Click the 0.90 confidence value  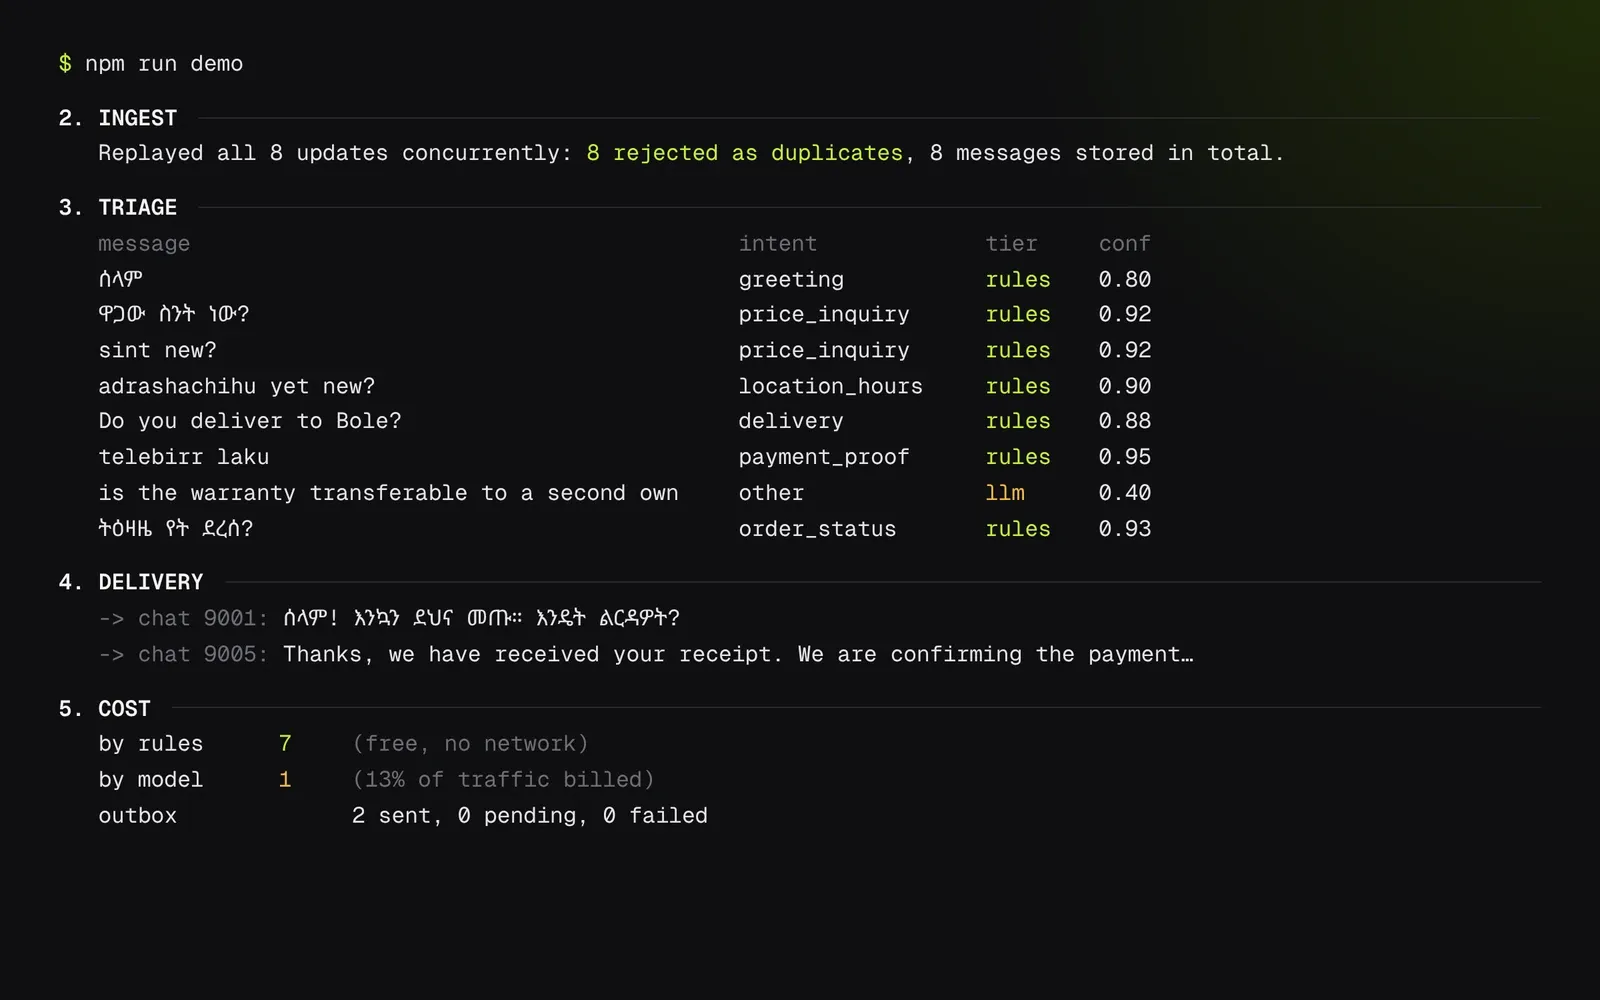click(x=1125, y=386)
